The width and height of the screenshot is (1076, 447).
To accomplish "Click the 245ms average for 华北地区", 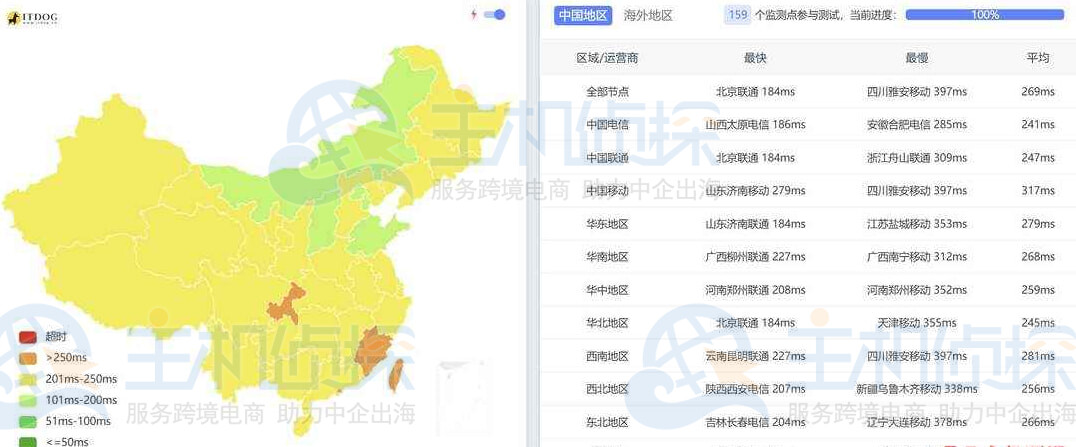I will 1038,323.
